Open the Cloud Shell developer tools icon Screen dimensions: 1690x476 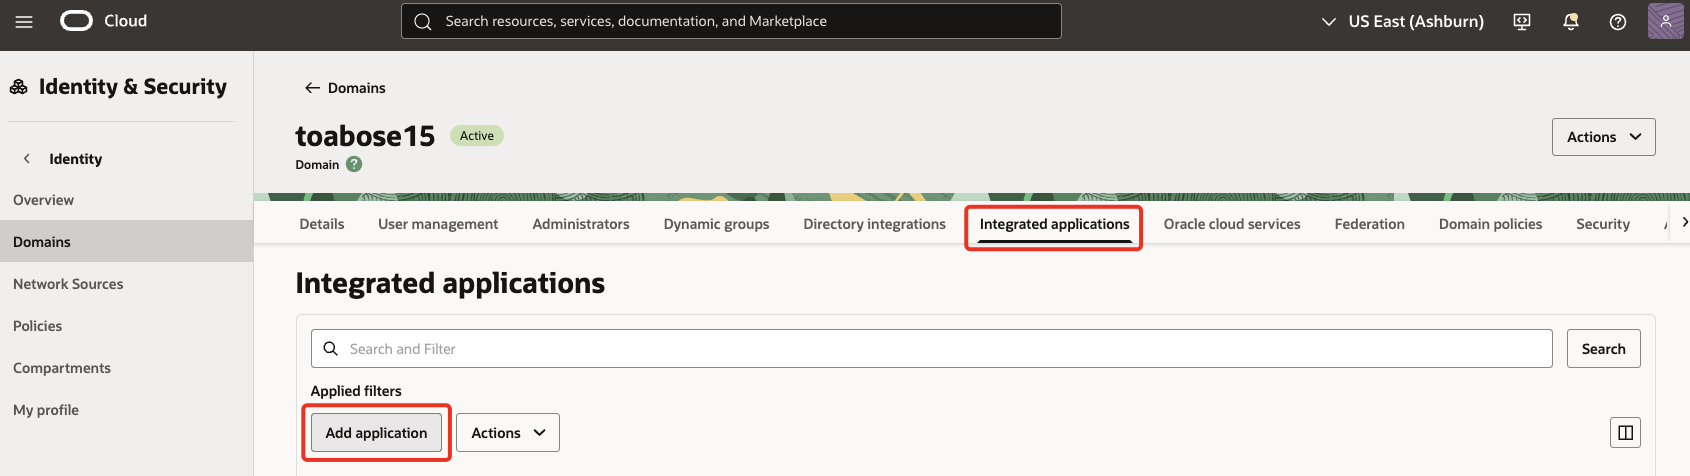coord(1522,21)
